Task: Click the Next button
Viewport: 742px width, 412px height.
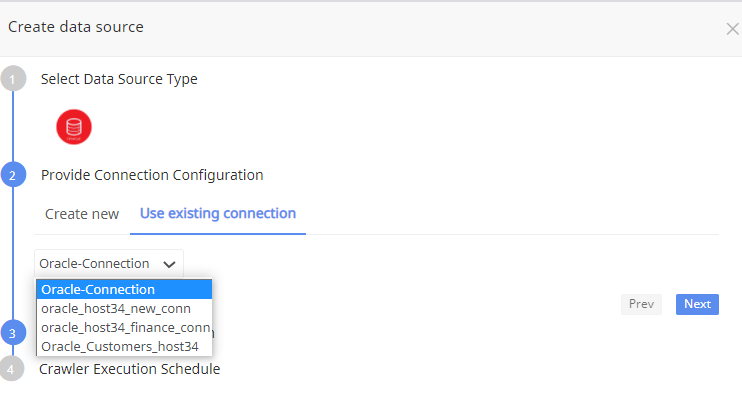Action: coord(697,304)
